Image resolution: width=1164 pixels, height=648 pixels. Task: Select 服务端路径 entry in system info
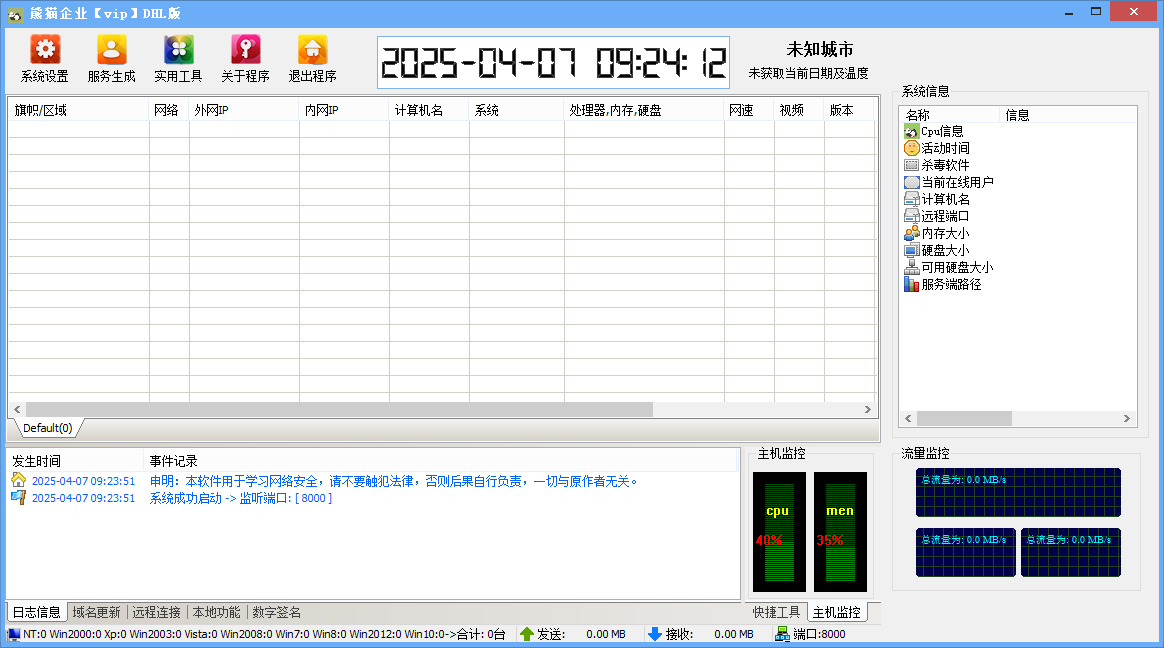point(950,284)
